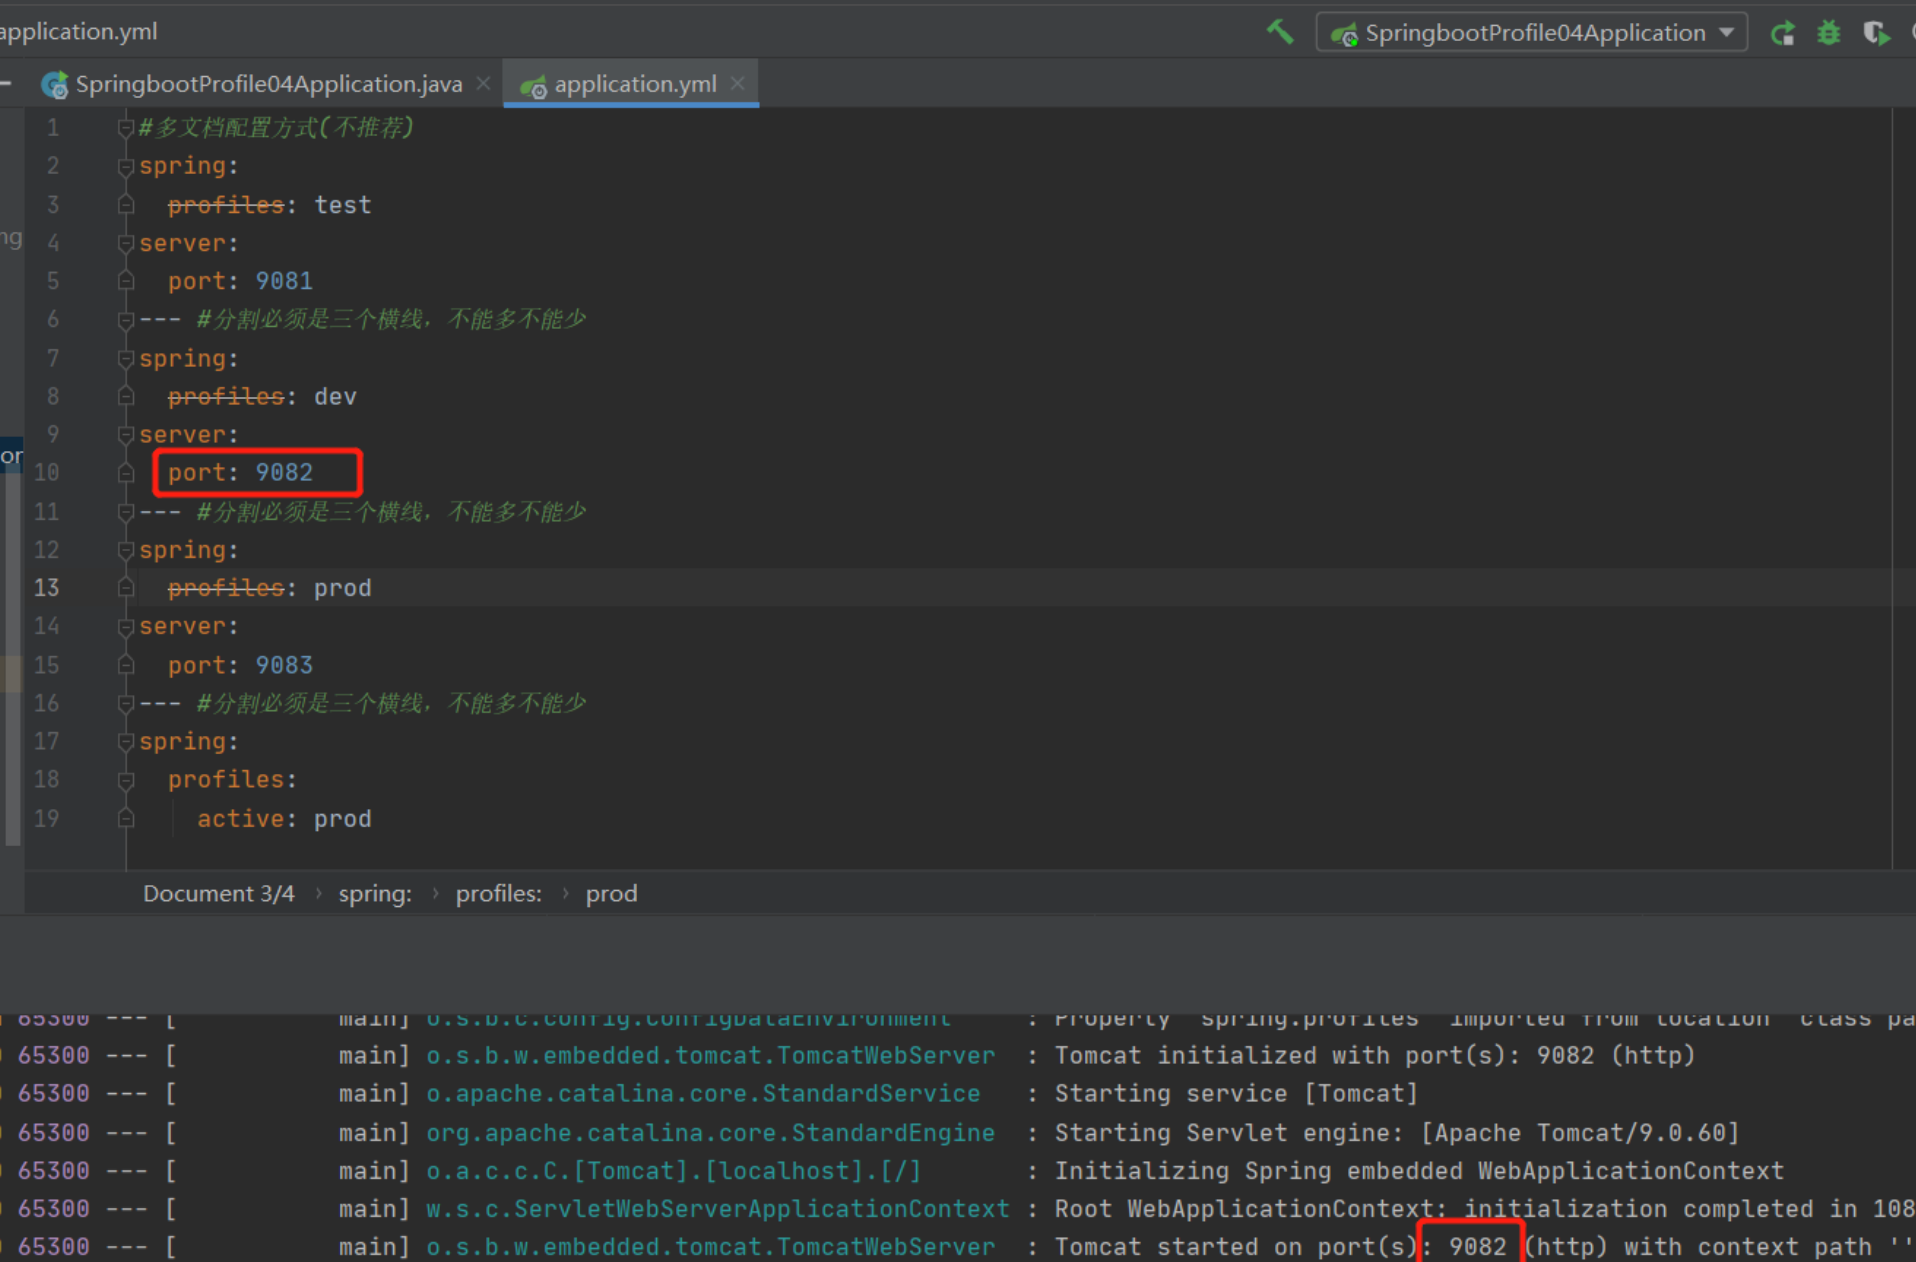Click the separator comment on line 16
This screenshot has width=1916, height=1262.
tap(391, 704)
